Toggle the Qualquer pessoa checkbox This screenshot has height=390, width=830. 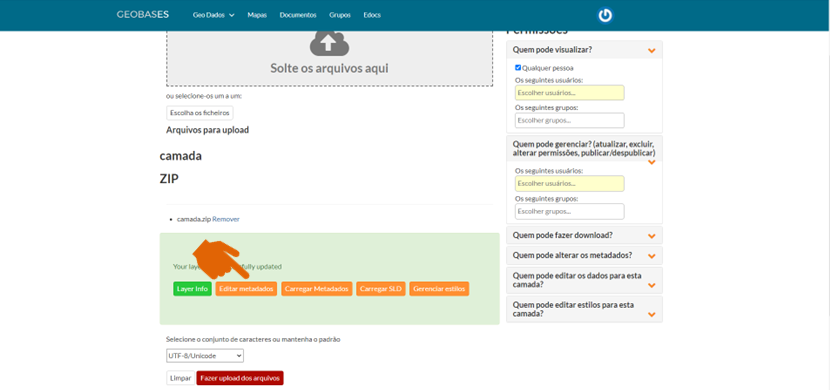[518, 68]
